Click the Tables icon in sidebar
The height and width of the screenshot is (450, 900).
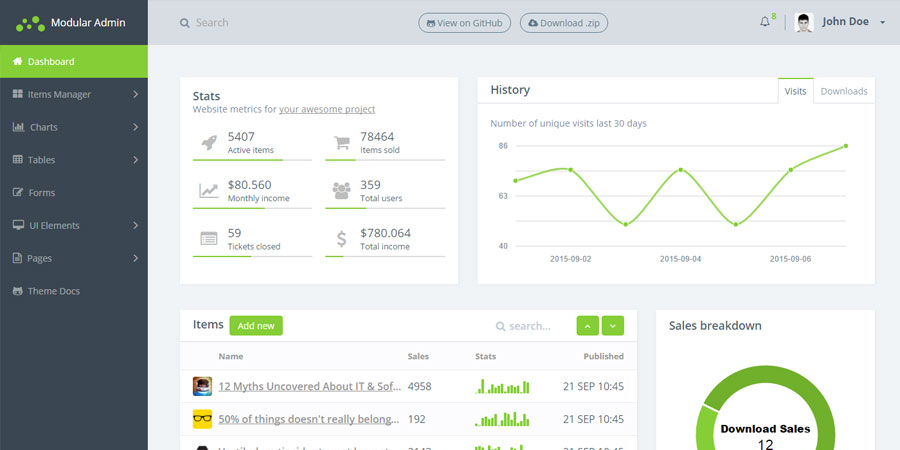(x=18, y=160)
